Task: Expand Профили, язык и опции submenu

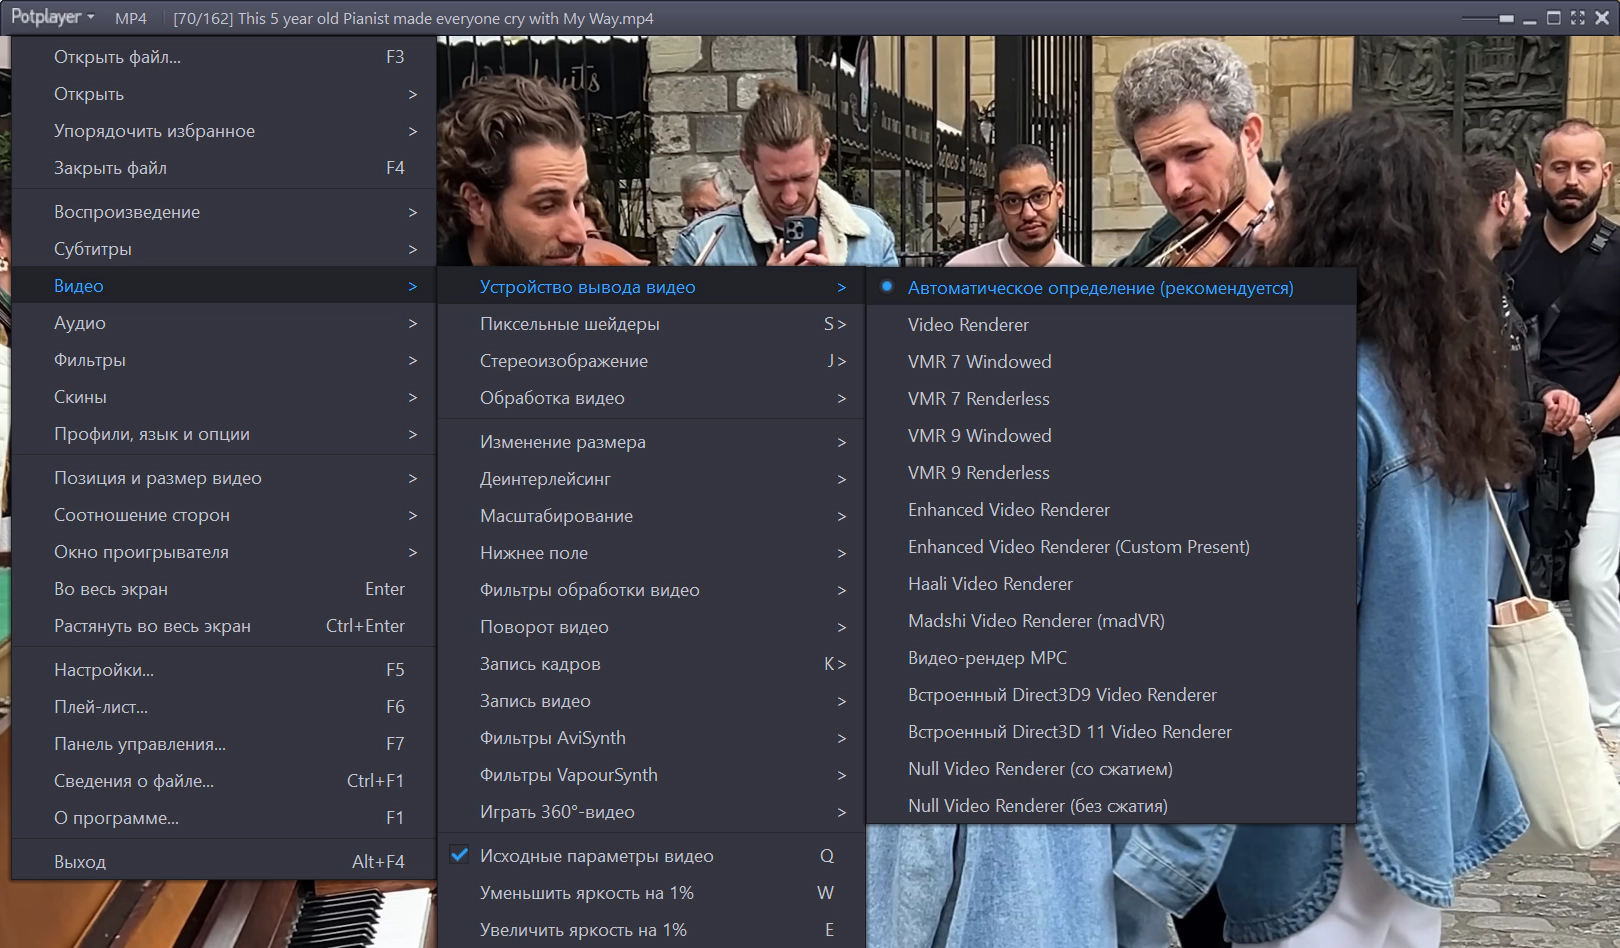Action: 224,434
